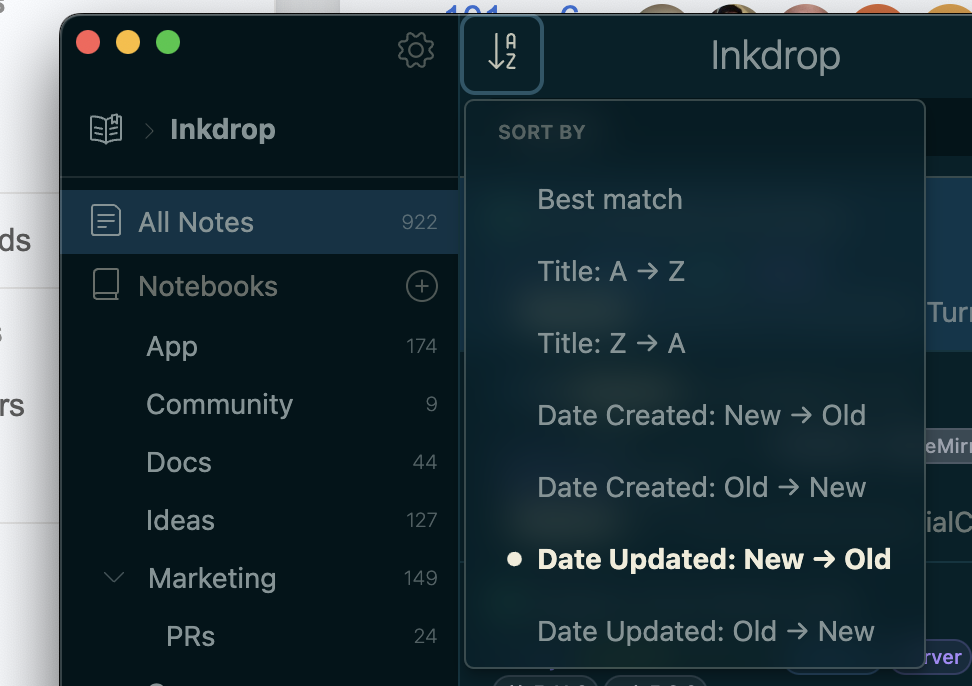The width and height of the screenshot is (972, 686).
Task: Click the Notebooks book icon
Action: tap(106, 284)
